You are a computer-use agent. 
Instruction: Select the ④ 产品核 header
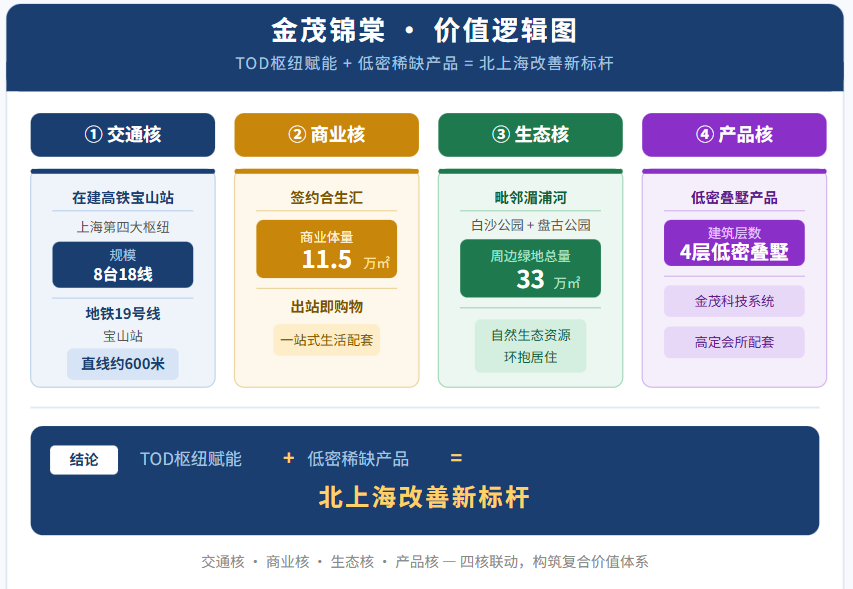tap(734, 135)
